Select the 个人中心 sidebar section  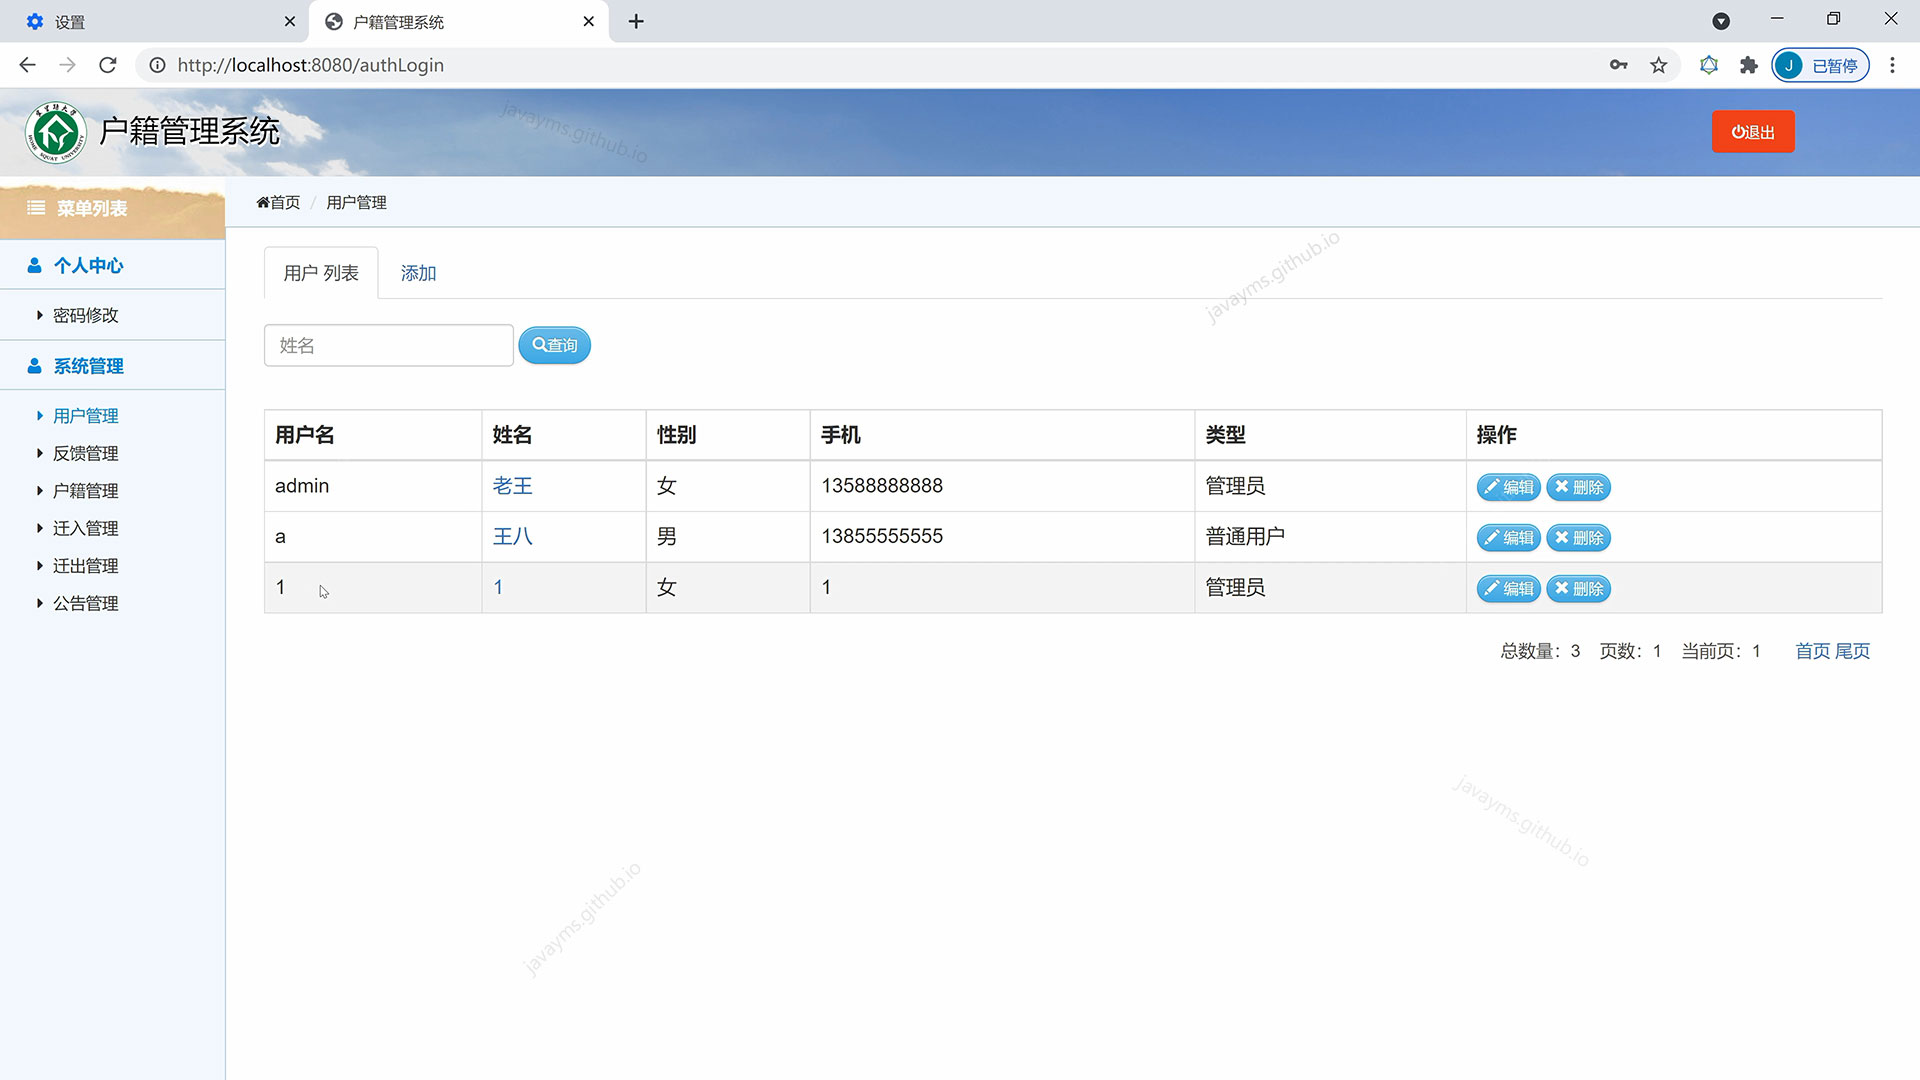point(88,265)
